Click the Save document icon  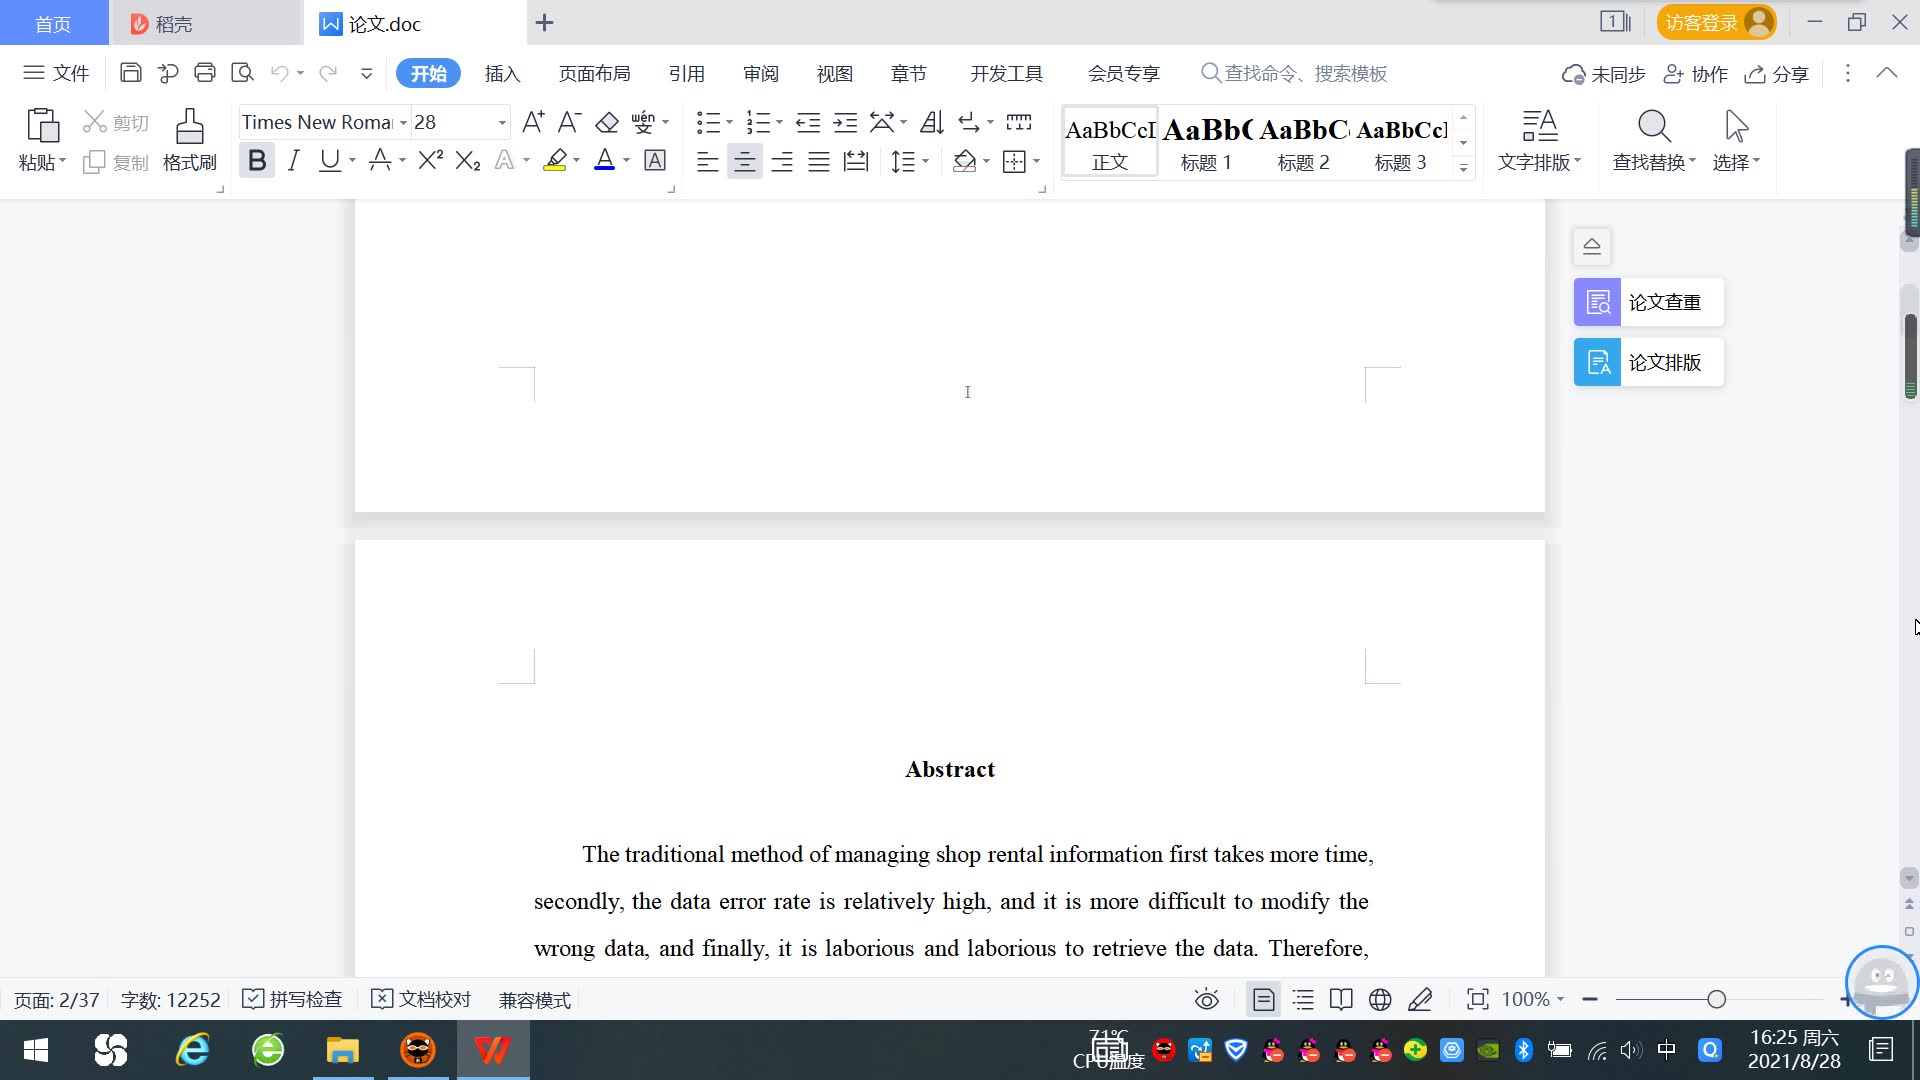point(130,73)
